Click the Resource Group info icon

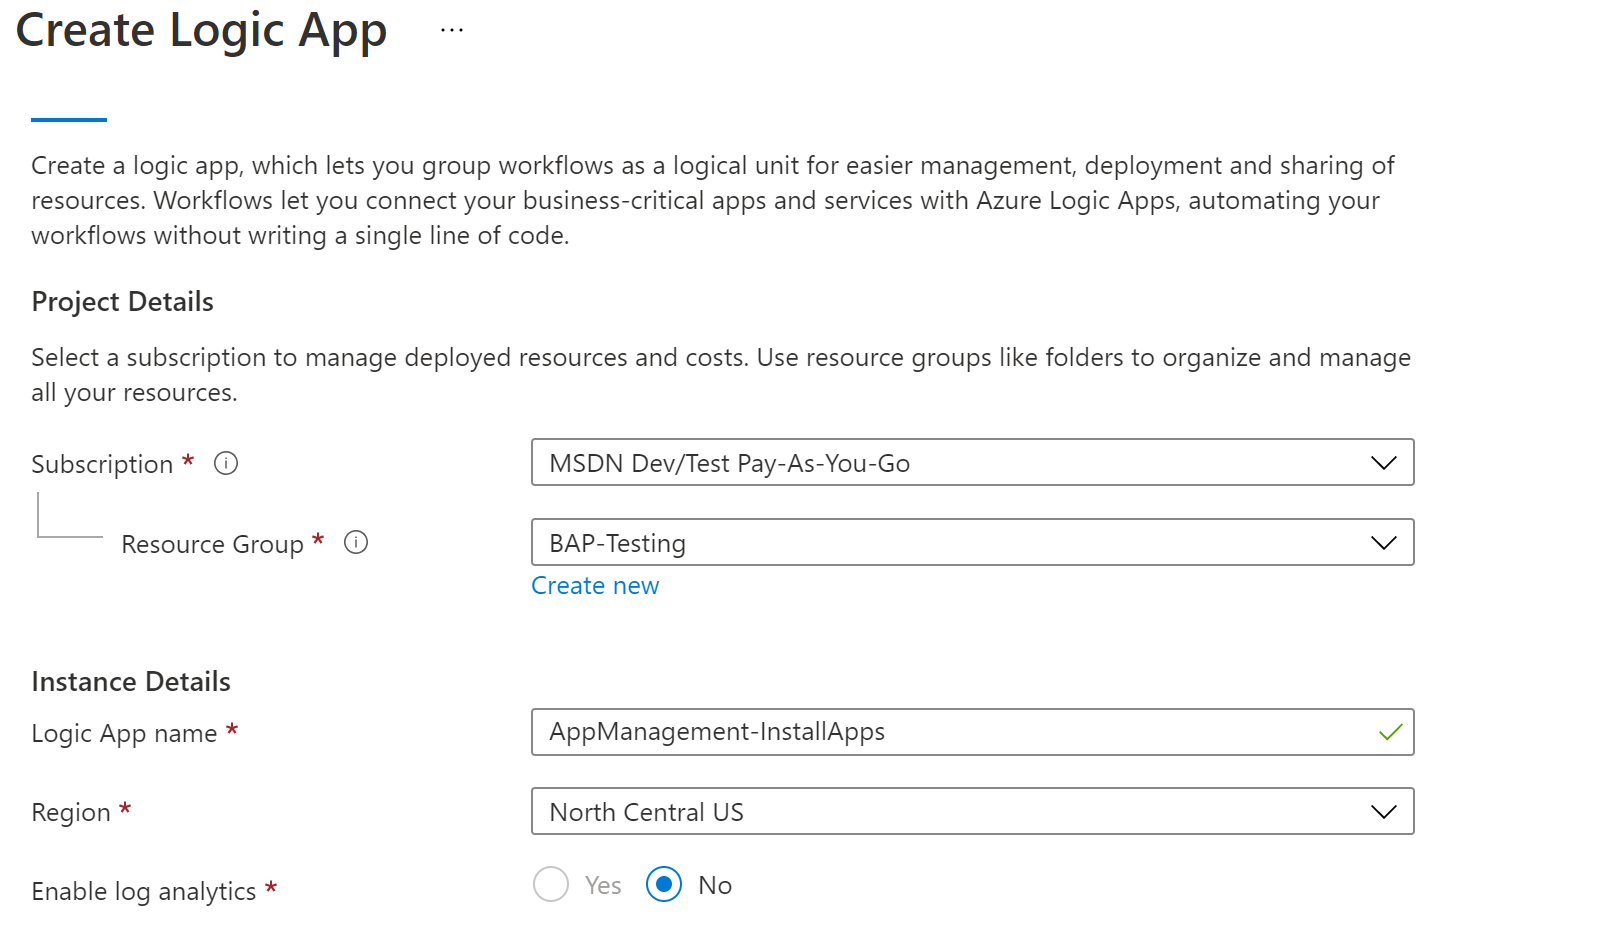pos(356,543)
